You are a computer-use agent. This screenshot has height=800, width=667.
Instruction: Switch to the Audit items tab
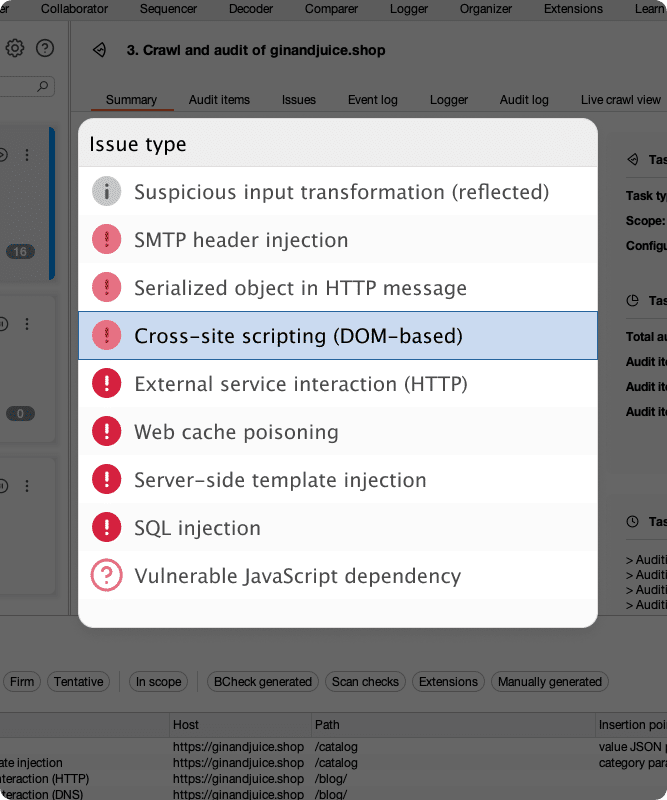(x=219, y=100)
